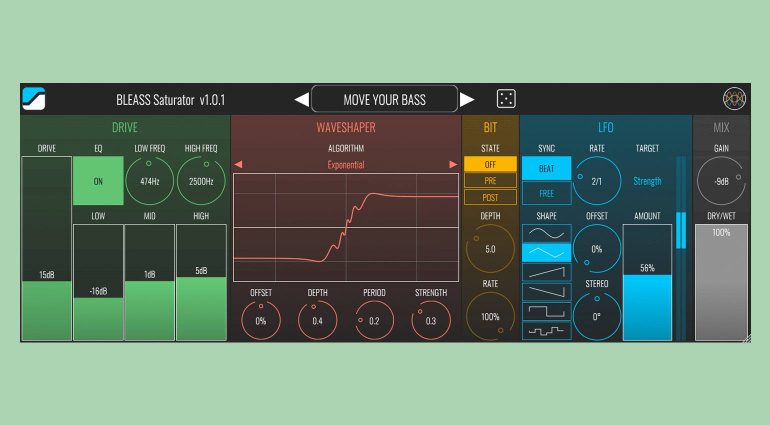Select the square LFO shape
This screenshot has height=425, width=770.
pos(547,312)
